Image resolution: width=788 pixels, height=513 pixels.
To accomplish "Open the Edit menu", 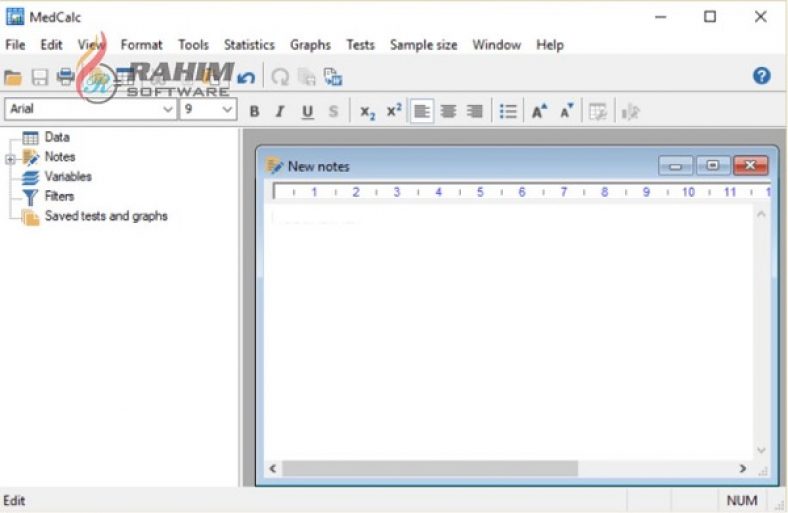I will point(51,45).
